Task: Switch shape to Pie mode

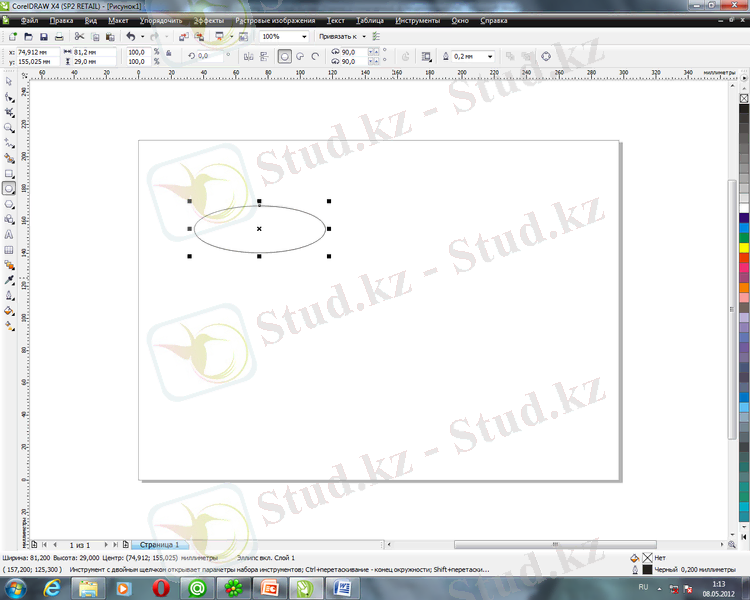Action: coord(300,56)
